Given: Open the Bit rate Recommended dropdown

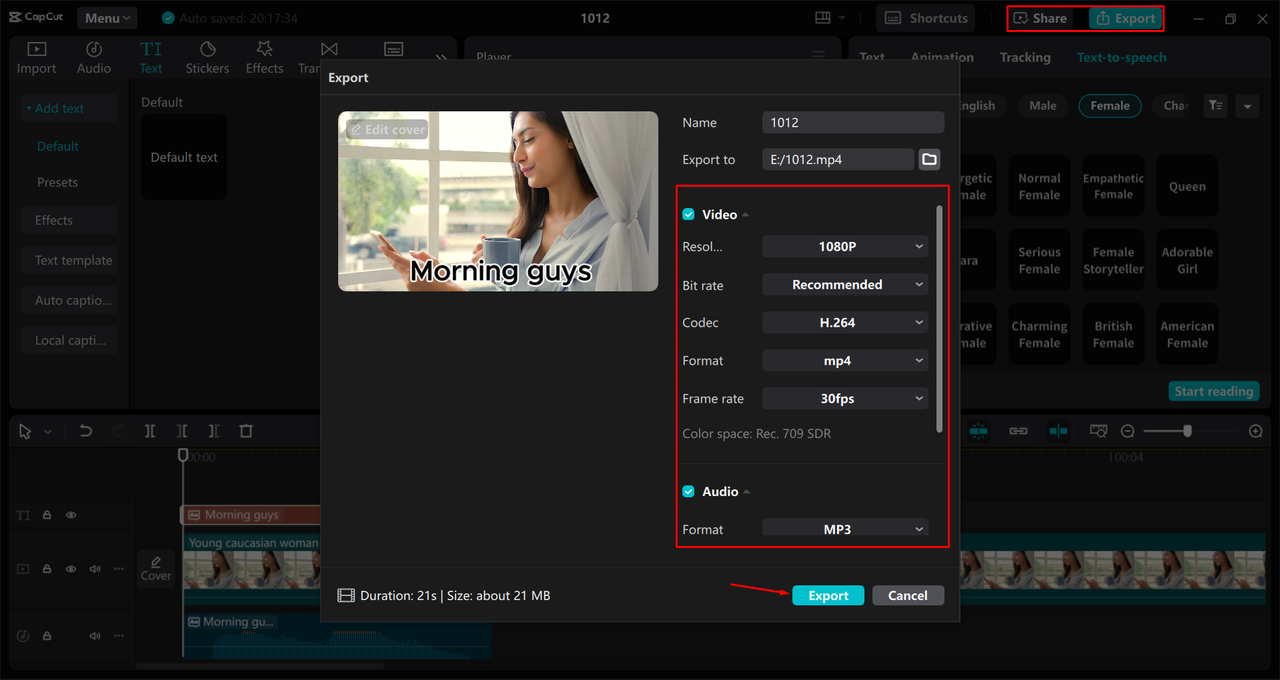Looking at the screenshot, I should (x=845, y=284).
